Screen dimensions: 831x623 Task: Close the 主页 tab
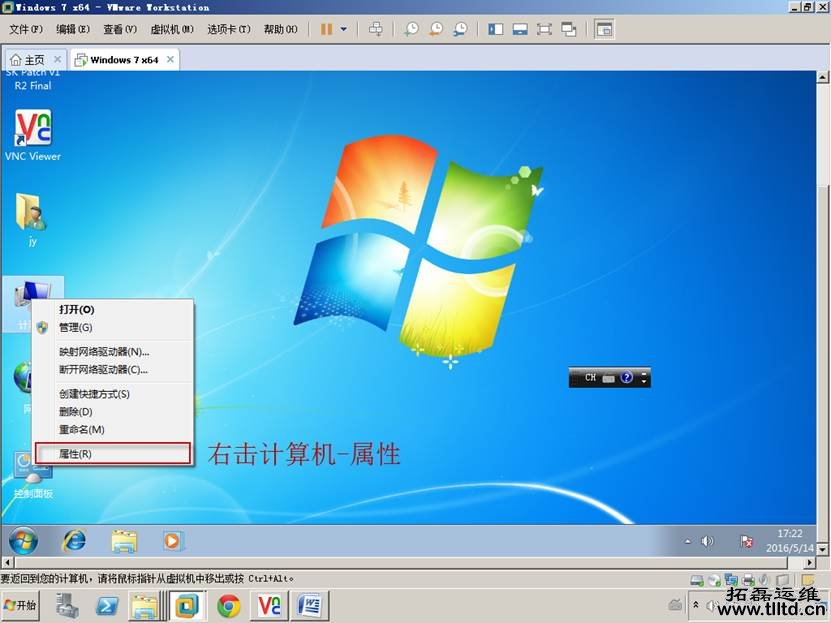[x=58, y=59]
